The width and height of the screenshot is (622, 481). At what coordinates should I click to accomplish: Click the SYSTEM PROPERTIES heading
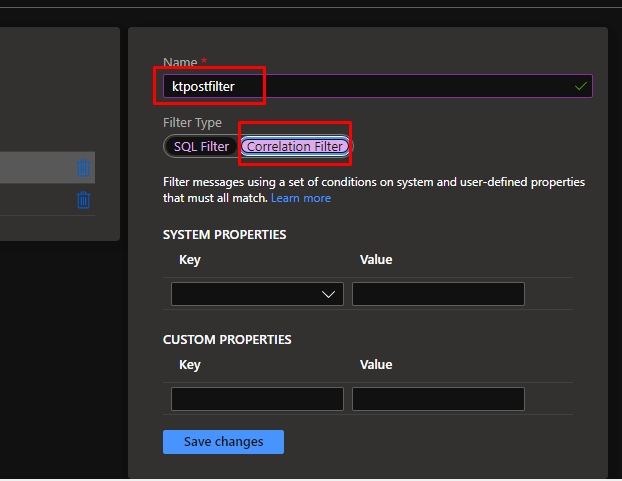[225, 235]
